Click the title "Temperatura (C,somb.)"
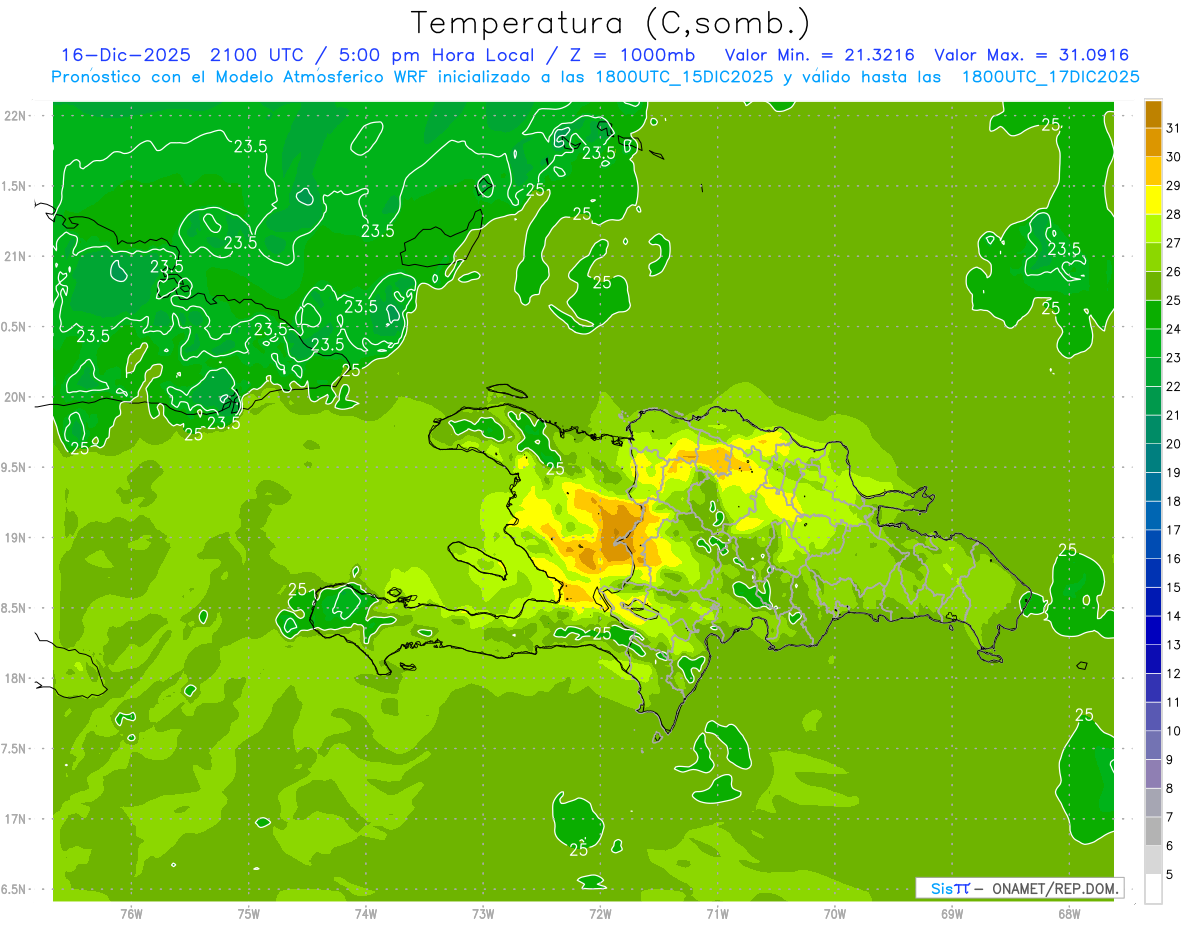Screen dimensions: 1200x927 [611, 23]
